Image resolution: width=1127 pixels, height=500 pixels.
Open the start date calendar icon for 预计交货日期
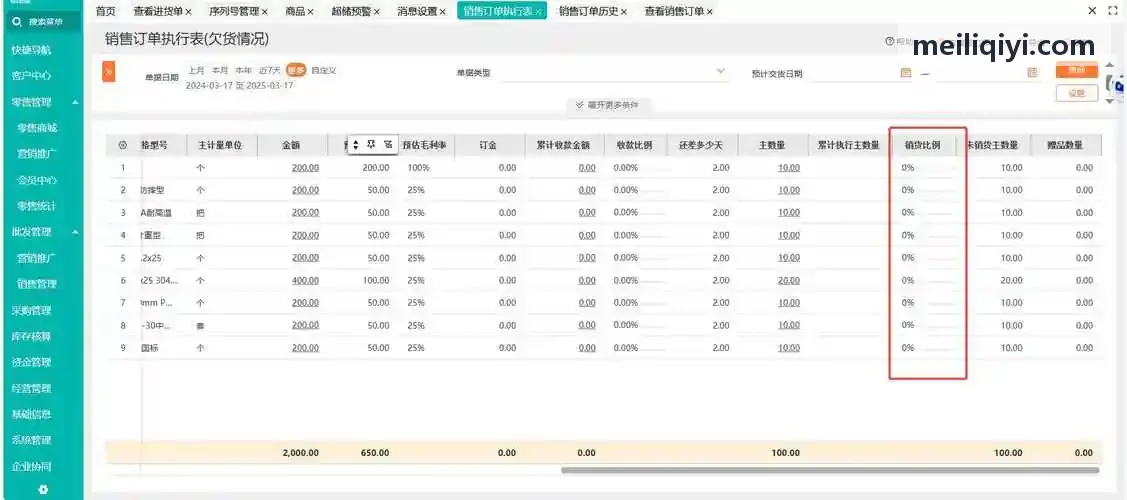click(906, 73)
